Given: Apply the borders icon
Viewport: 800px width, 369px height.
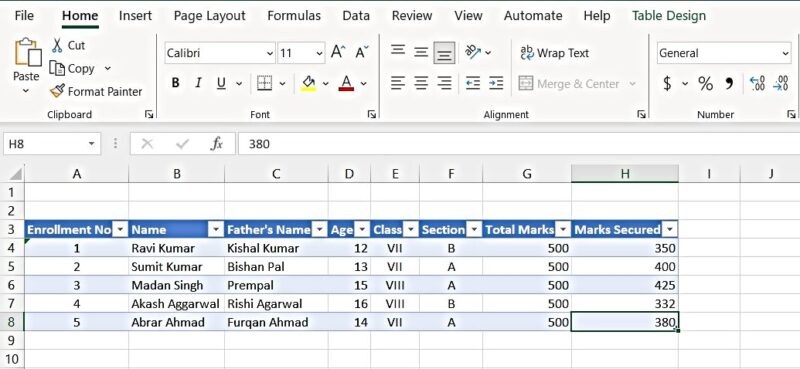Looking at the screenshot, I should tap(264, 83).
